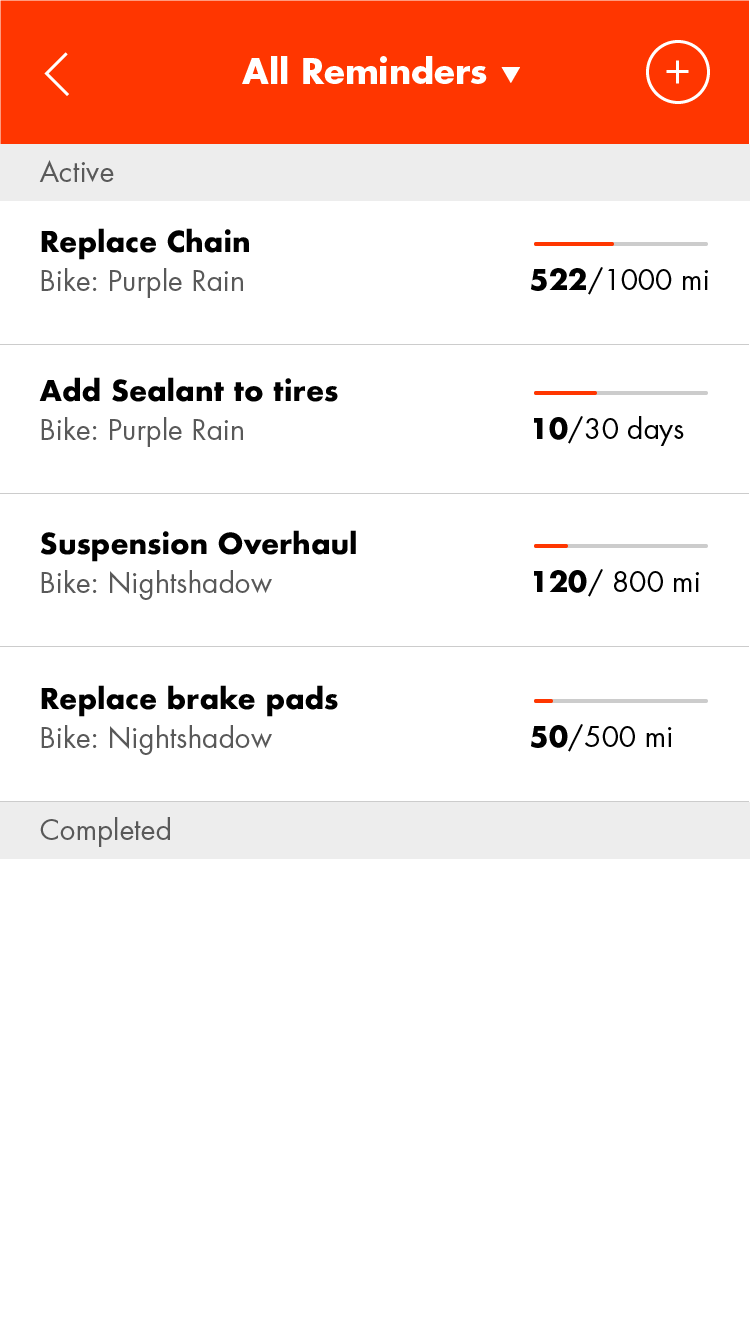The image size is (750, 1334).
Task: Open the Replace brake pads reminder
Action: coord(189,699)
